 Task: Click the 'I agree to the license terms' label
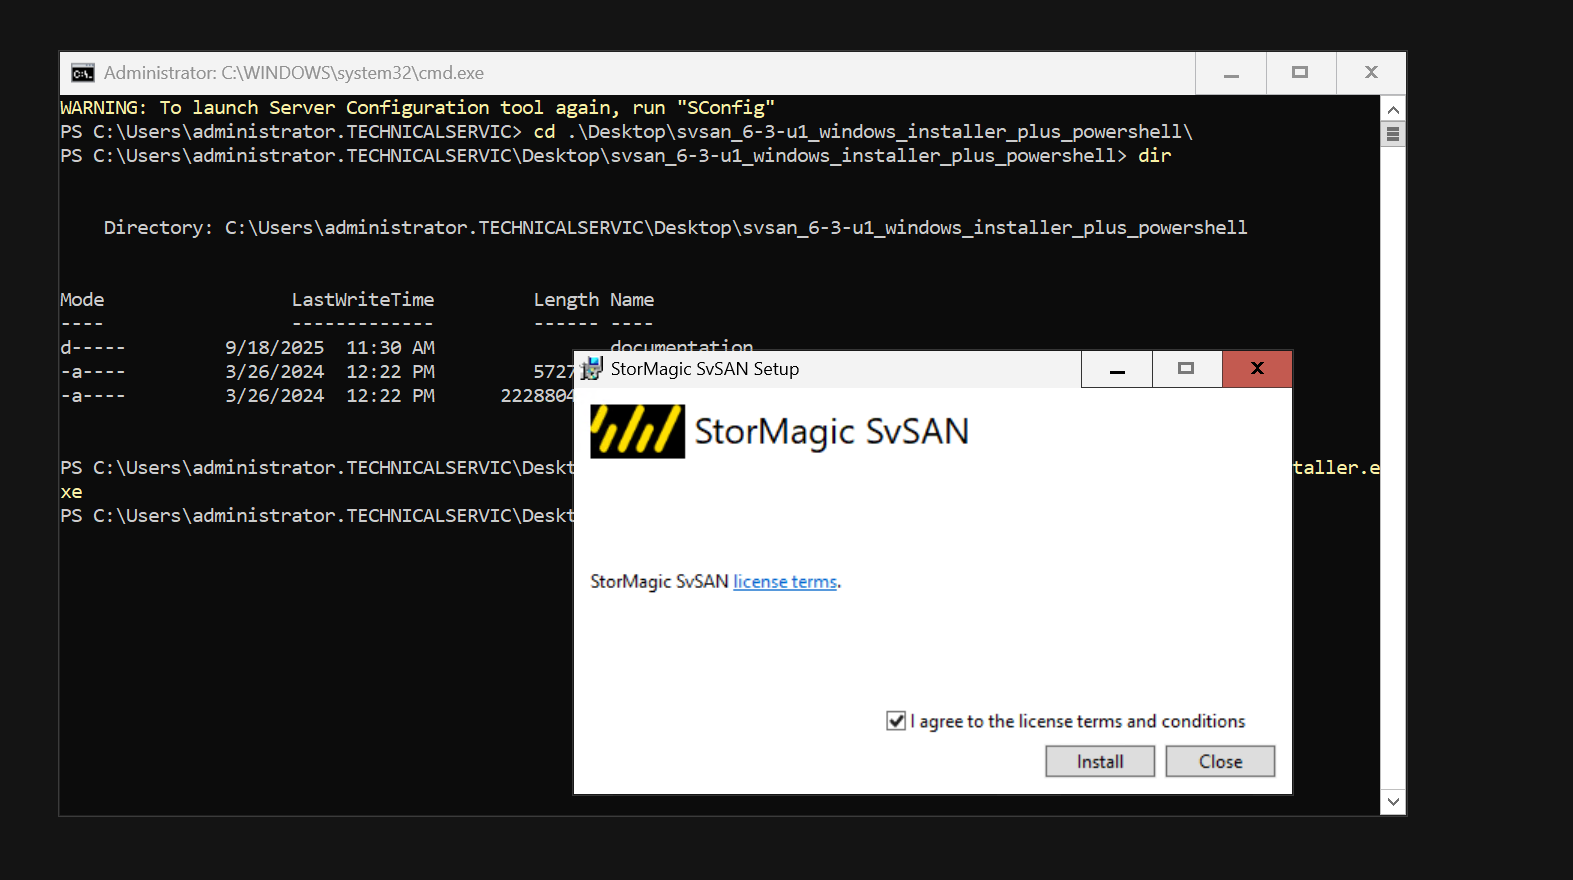1078,721
